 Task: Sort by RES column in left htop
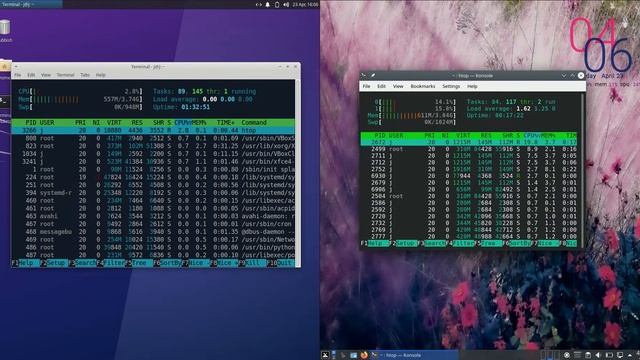tap(137, 122)
